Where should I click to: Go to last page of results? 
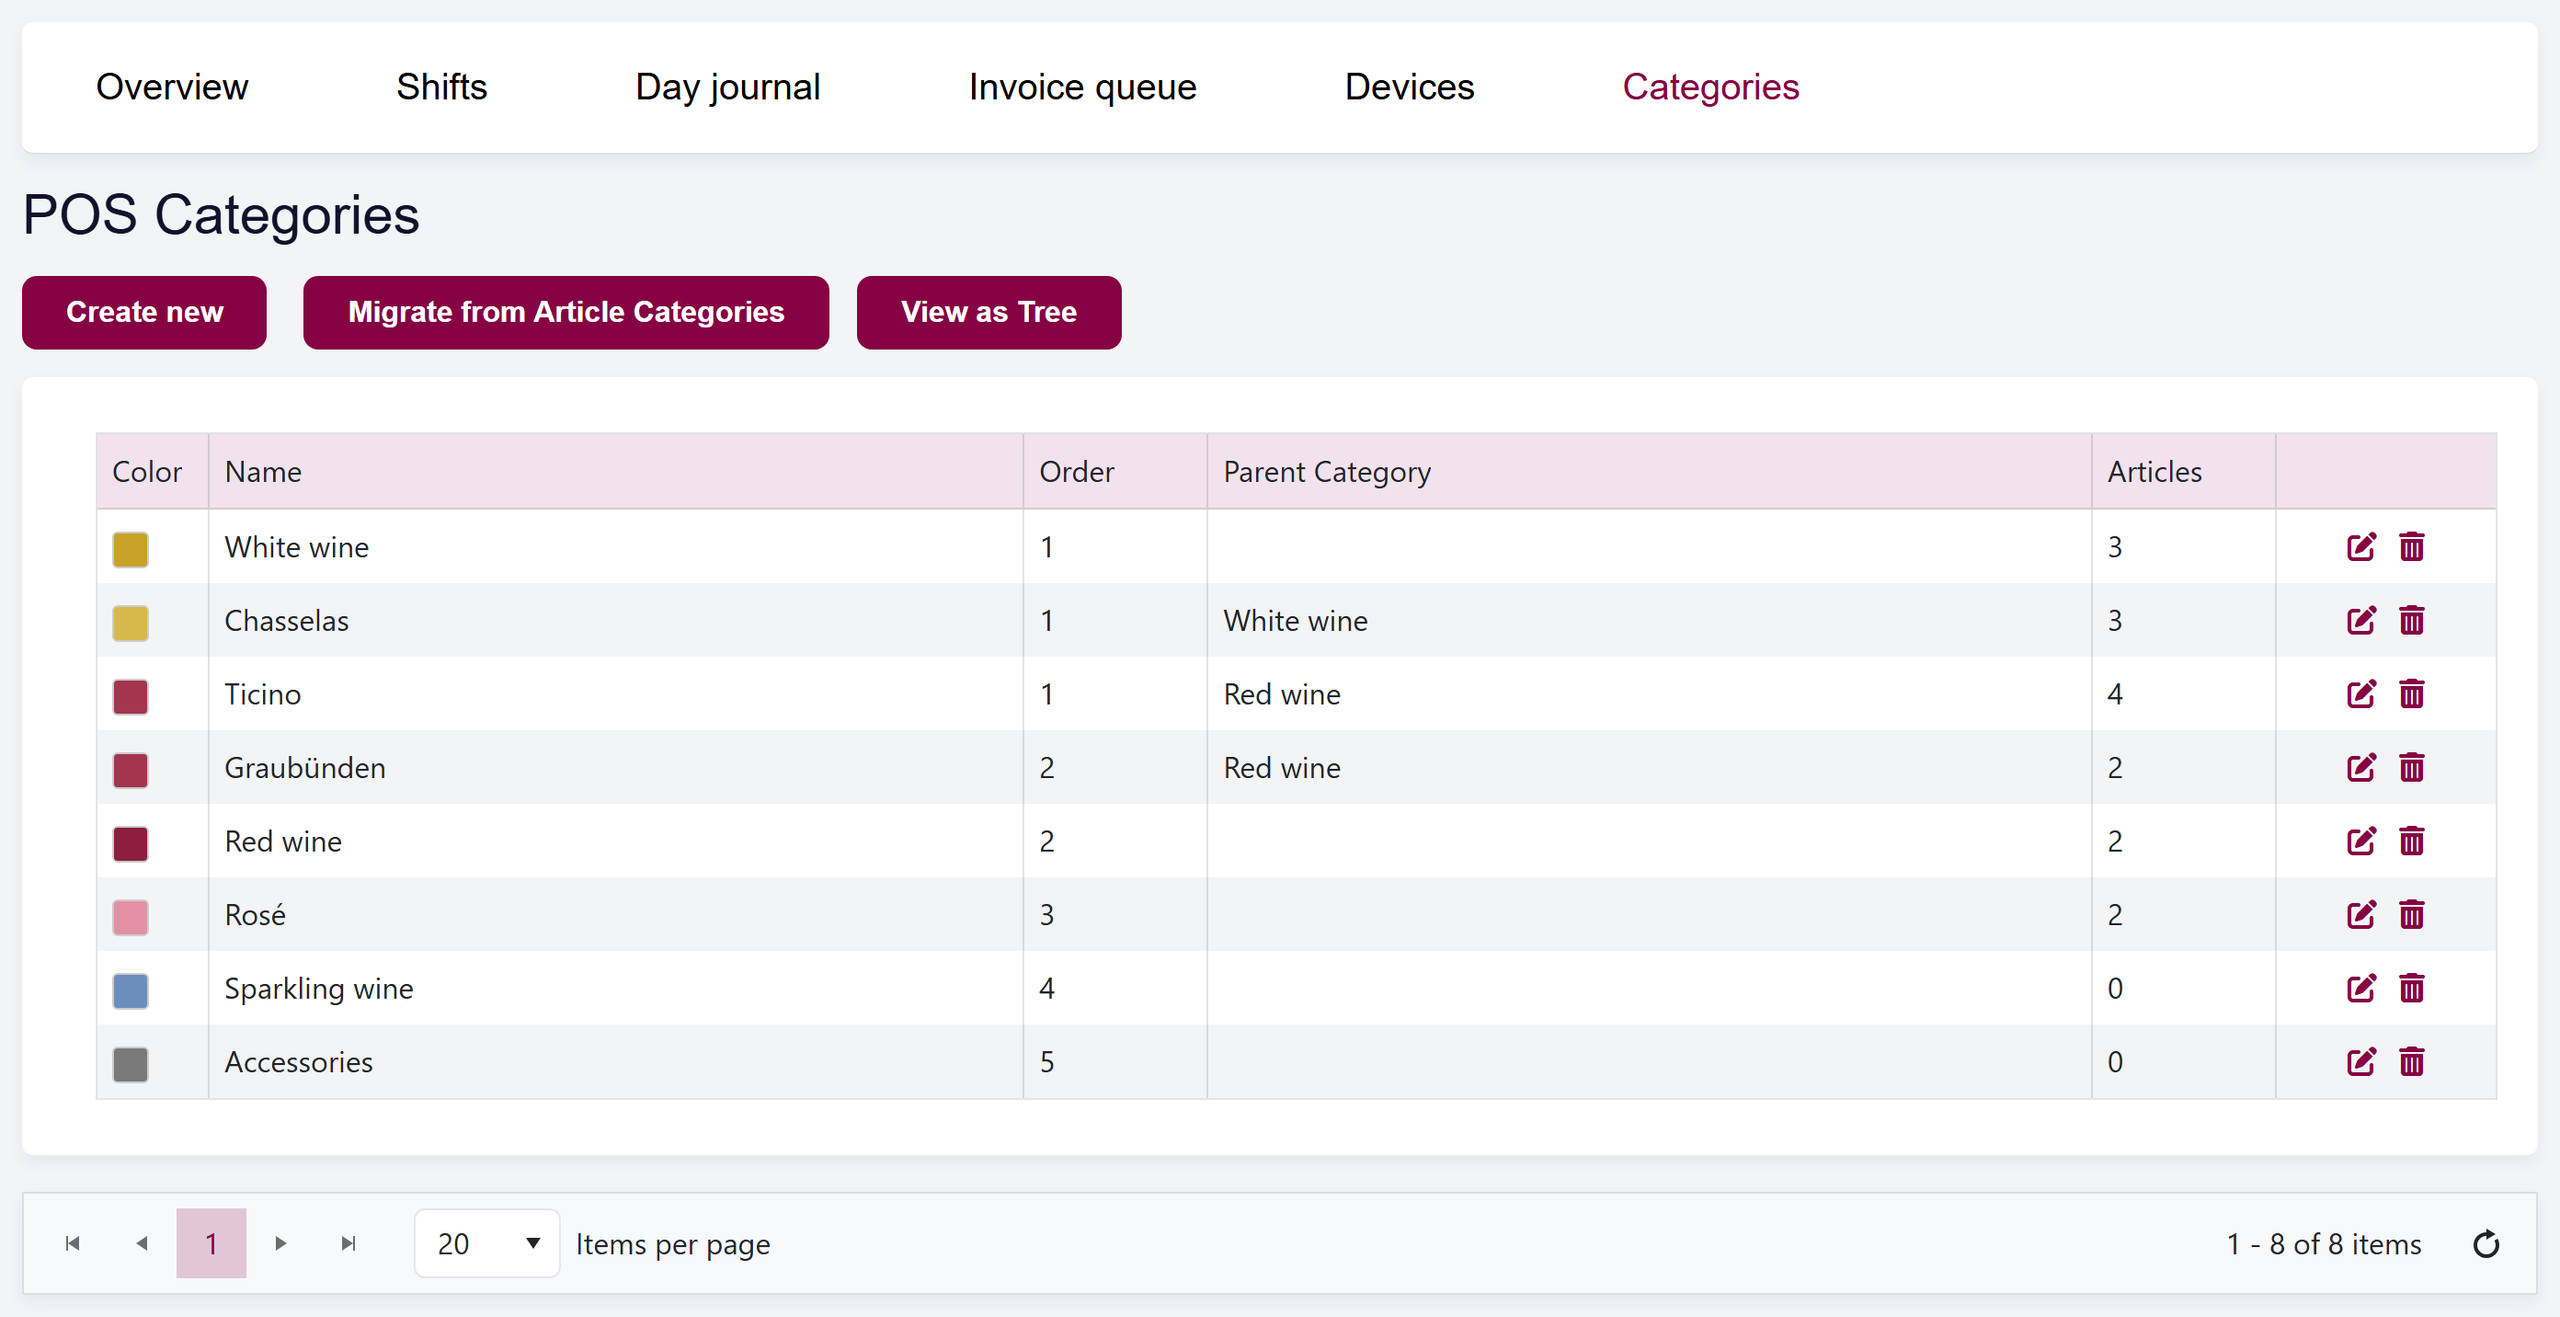click(x=349, y=1243)
